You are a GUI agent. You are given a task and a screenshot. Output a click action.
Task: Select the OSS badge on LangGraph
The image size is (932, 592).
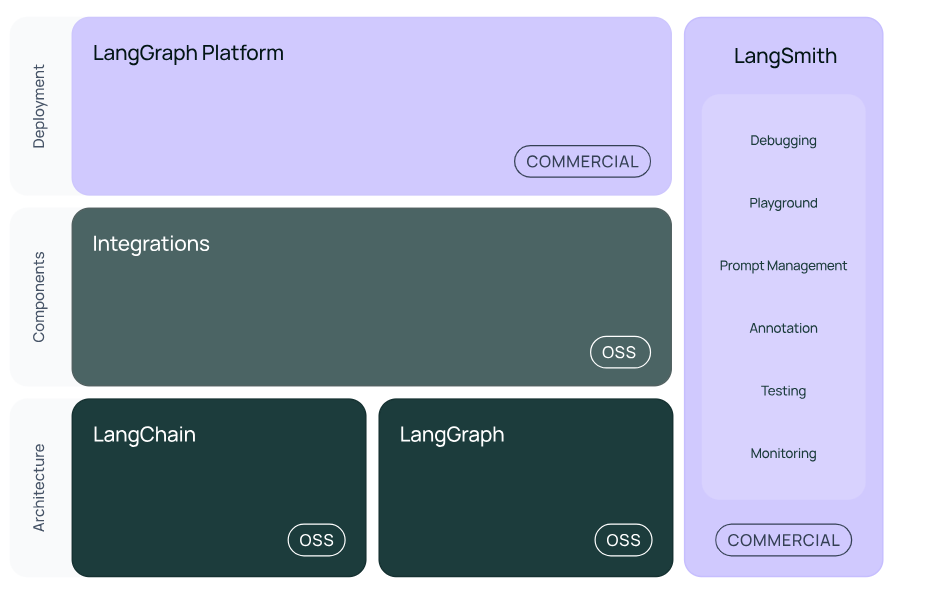coord(623,540)
